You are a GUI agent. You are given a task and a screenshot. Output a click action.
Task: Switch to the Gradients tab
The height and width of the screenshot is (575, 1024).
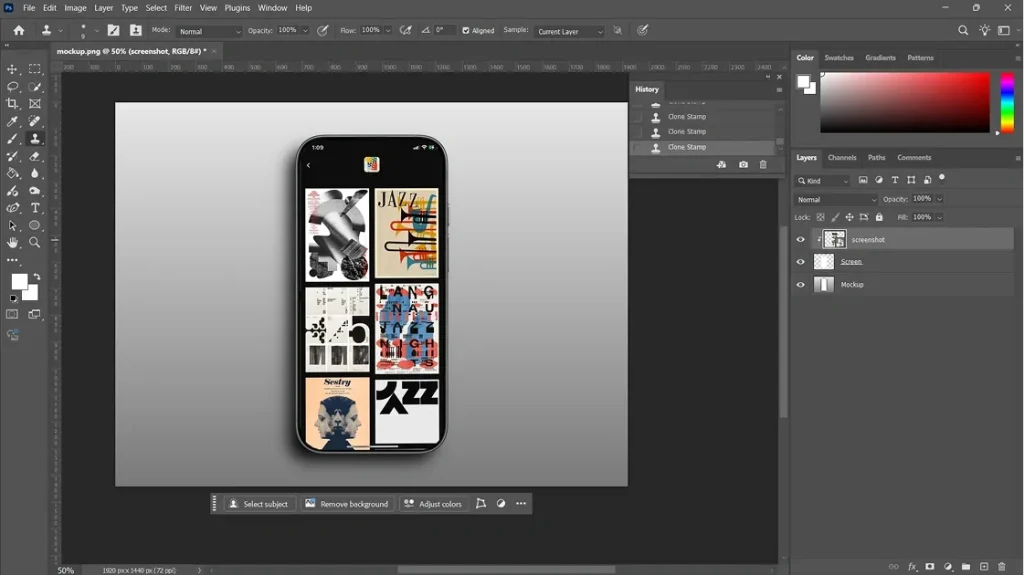click(880, 58)
